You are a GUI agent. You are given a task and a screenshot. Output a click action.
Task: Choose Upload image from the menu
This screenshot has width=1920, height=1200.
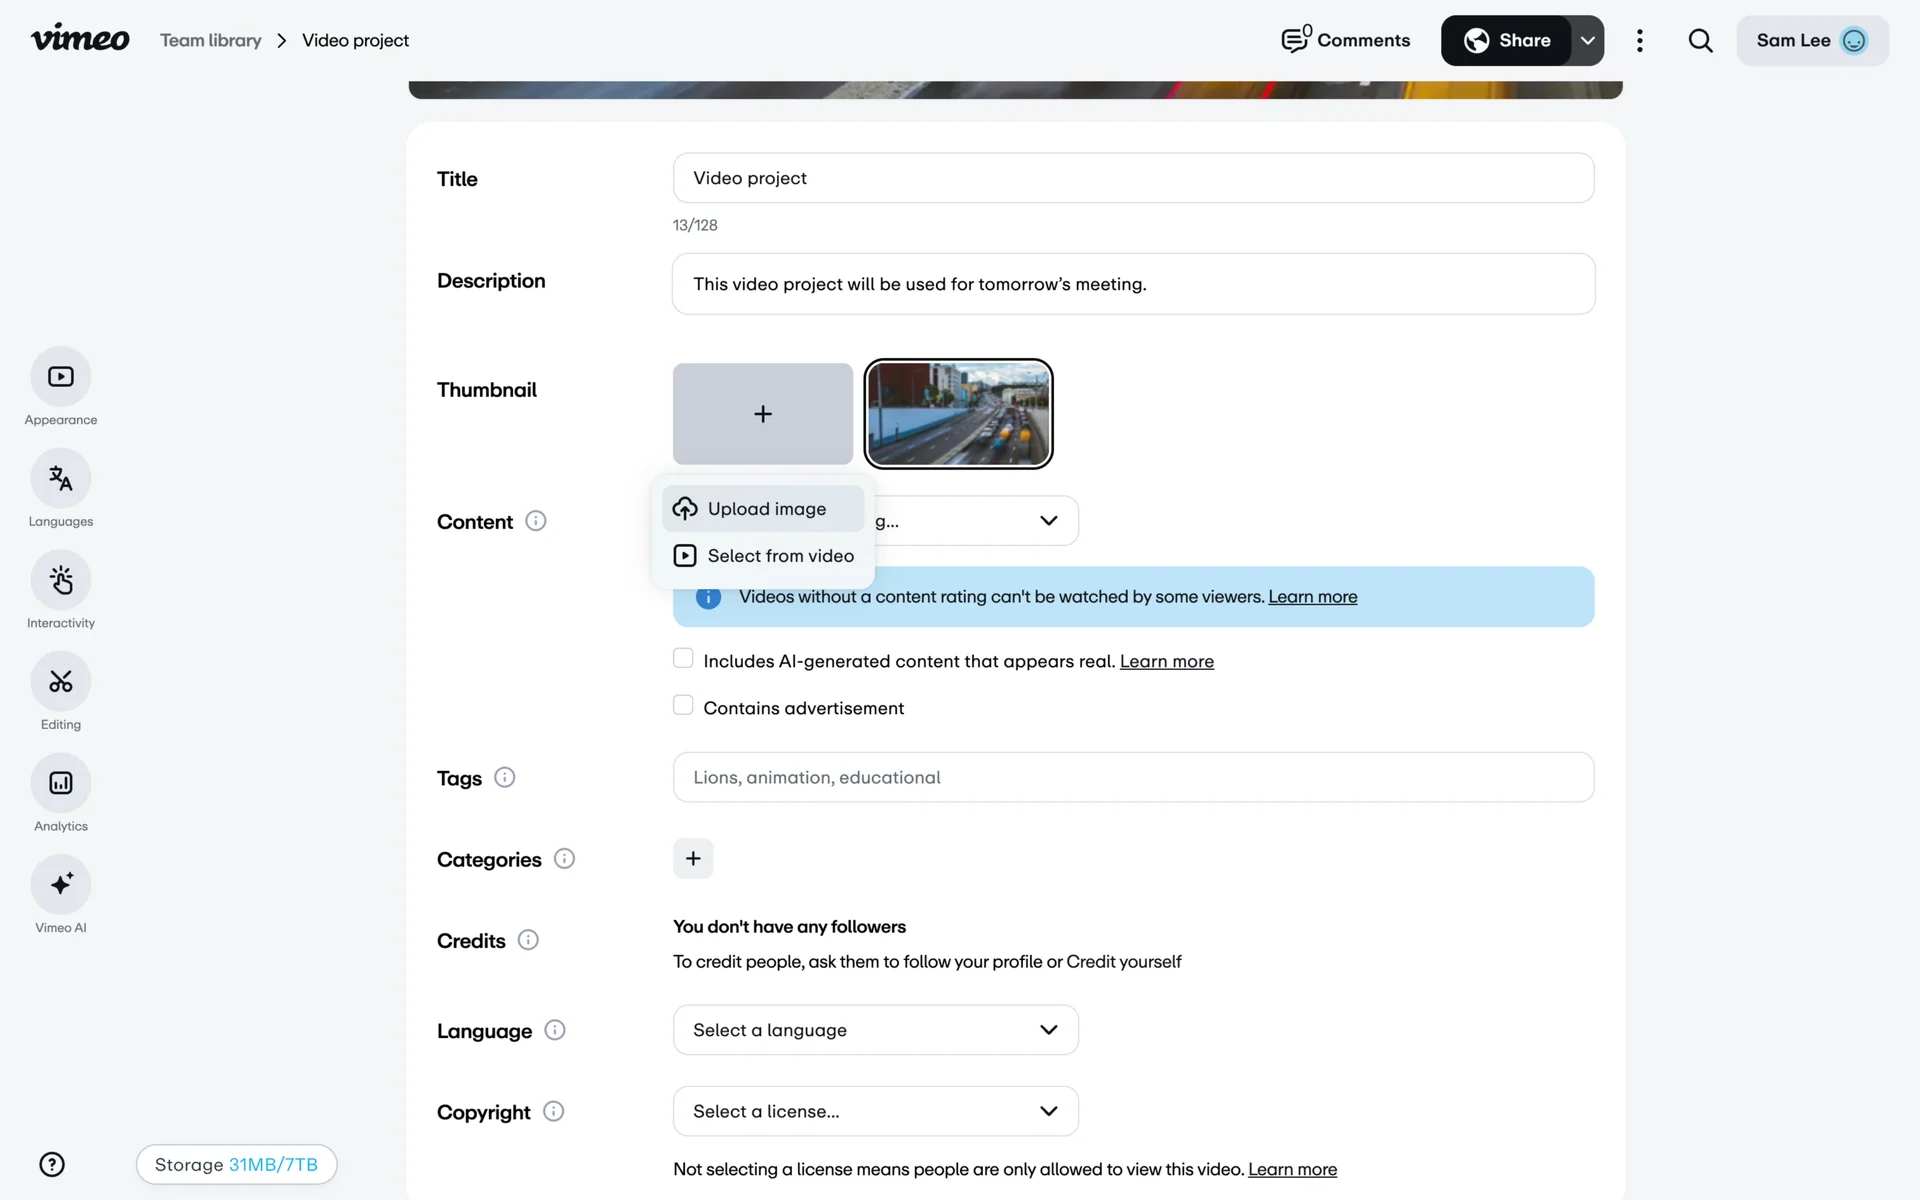coord(764,509)
